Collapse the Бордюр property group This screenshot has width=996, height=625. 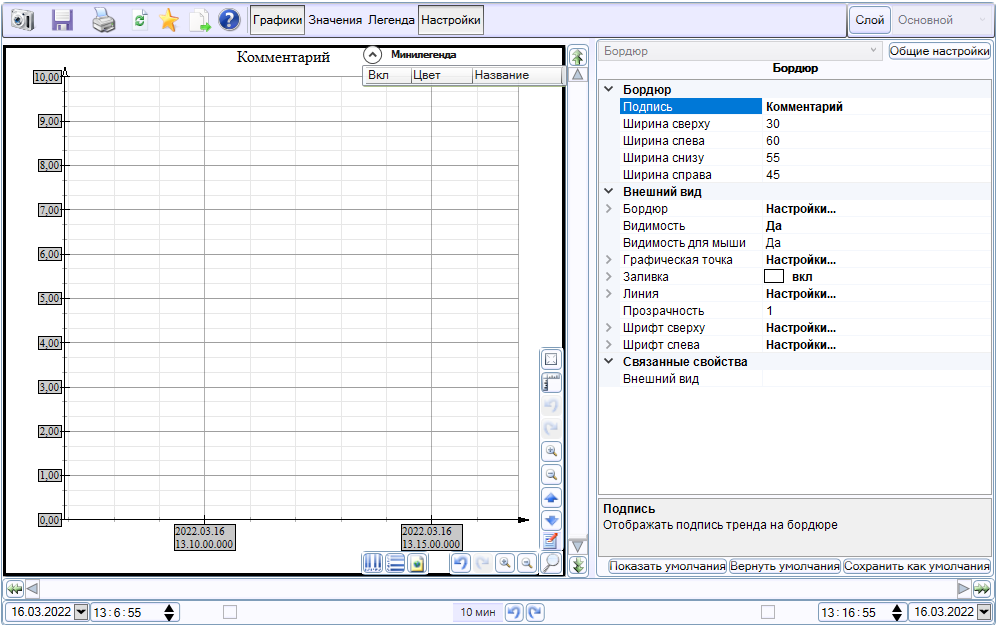609,90
